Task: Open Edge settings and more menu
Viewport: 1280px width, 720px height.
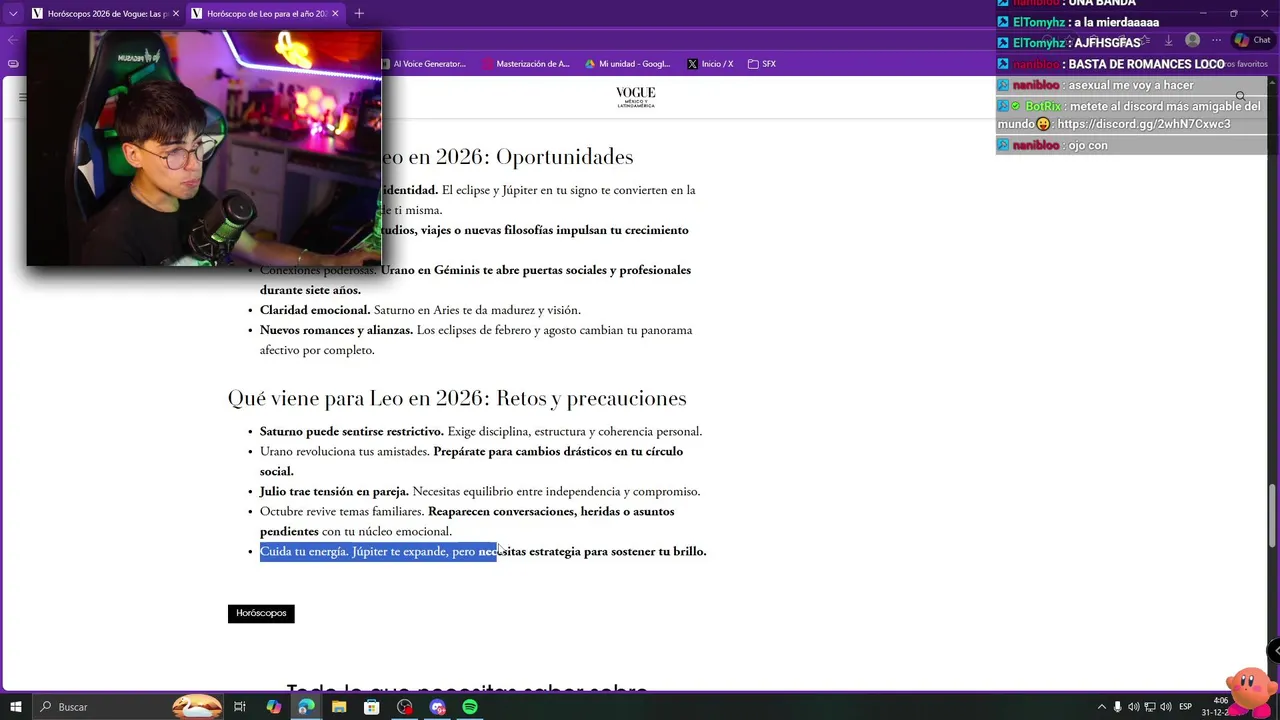Action: pyautogui.click(x=1216, y=40)
